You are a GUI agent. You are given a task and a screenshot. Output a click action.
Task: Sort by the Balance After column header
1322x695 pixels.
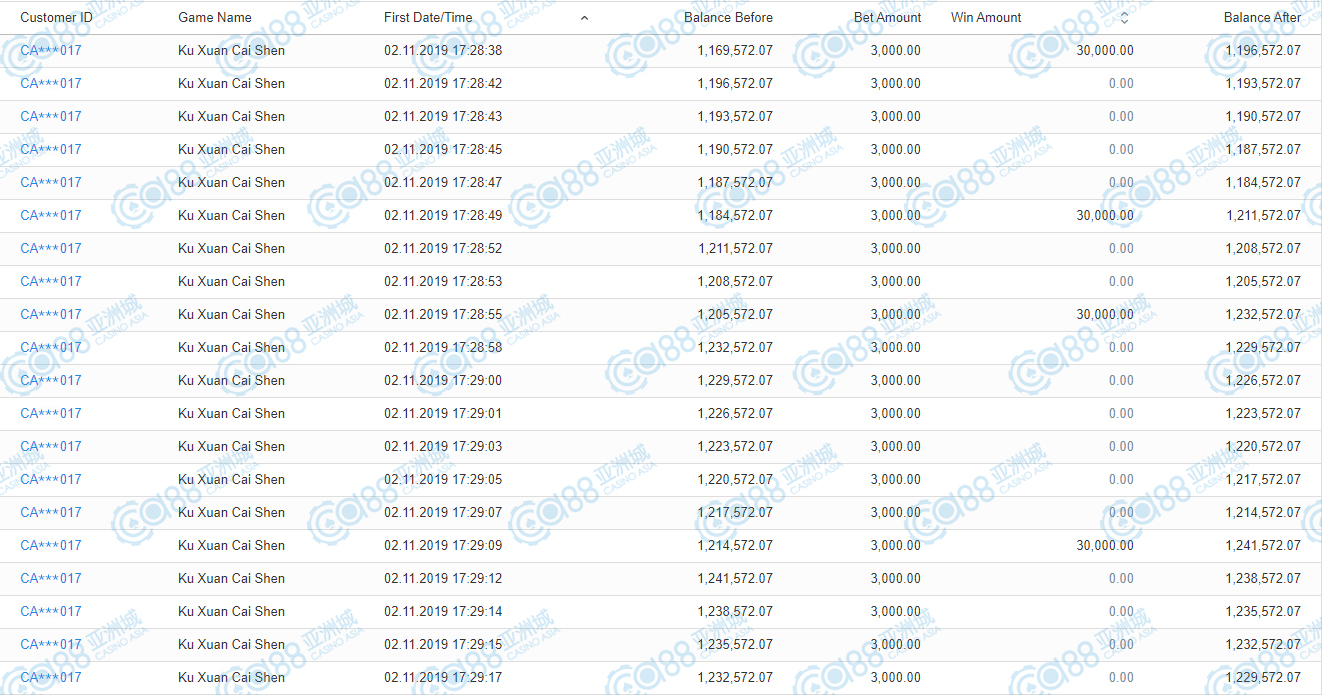[1263, 18]
